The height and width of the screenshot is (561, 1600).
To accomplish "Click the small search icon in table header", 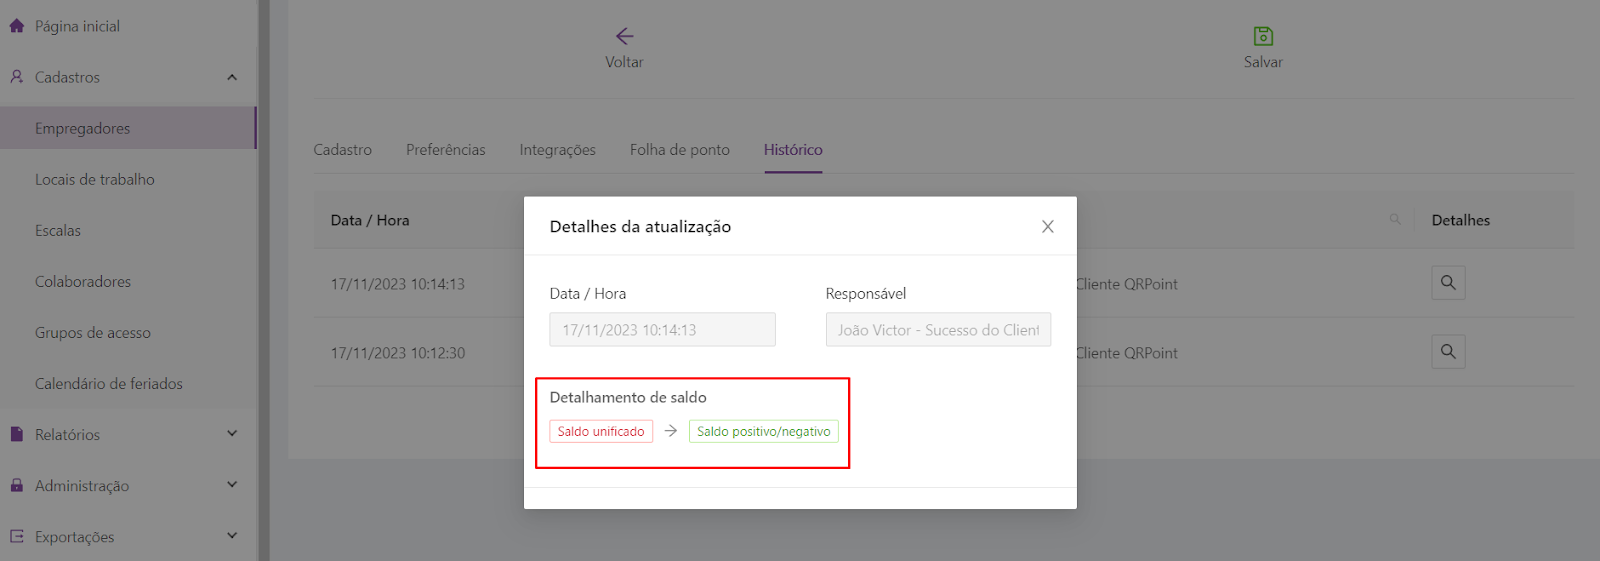I will pos(1394,220).
